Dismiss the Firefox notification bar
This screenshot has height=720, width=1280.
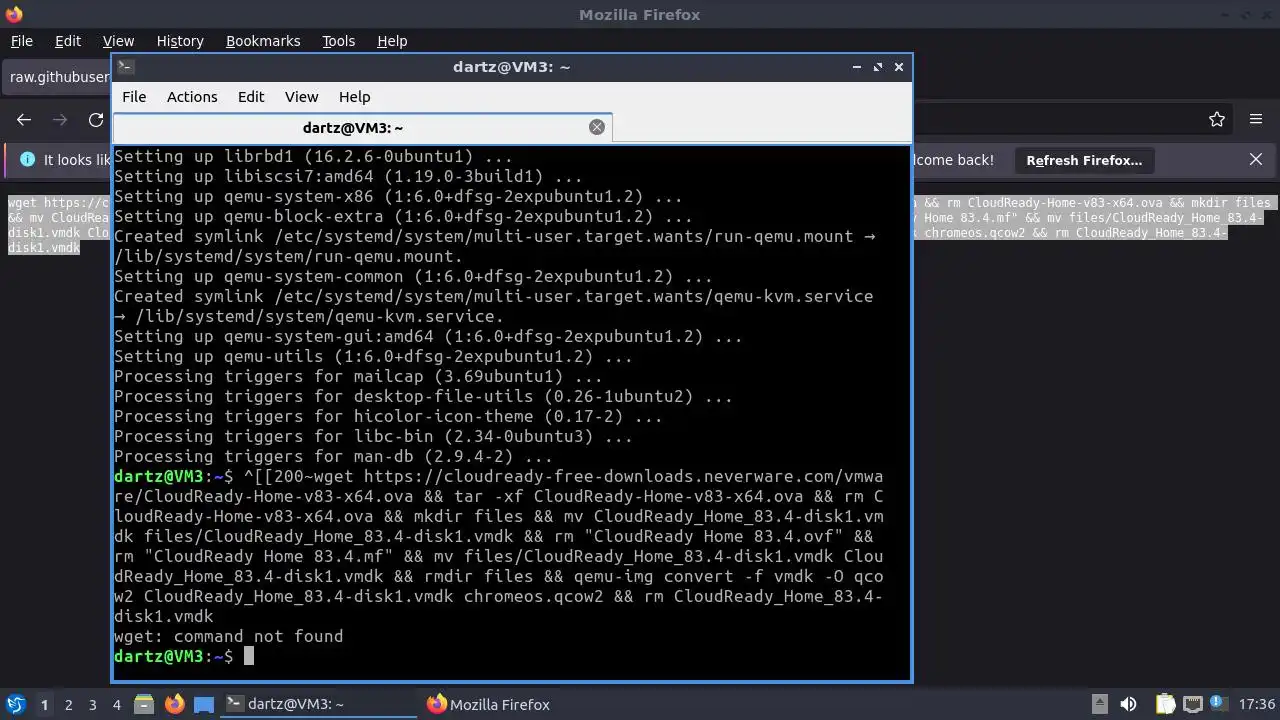pos(1256,160)
